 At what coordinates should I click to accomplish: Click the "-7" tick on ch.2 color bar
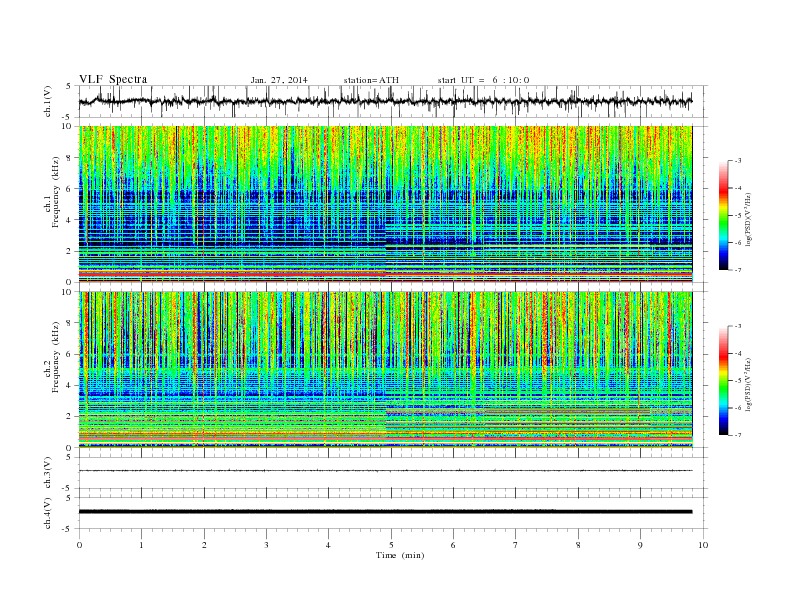[x=737, y=435]
